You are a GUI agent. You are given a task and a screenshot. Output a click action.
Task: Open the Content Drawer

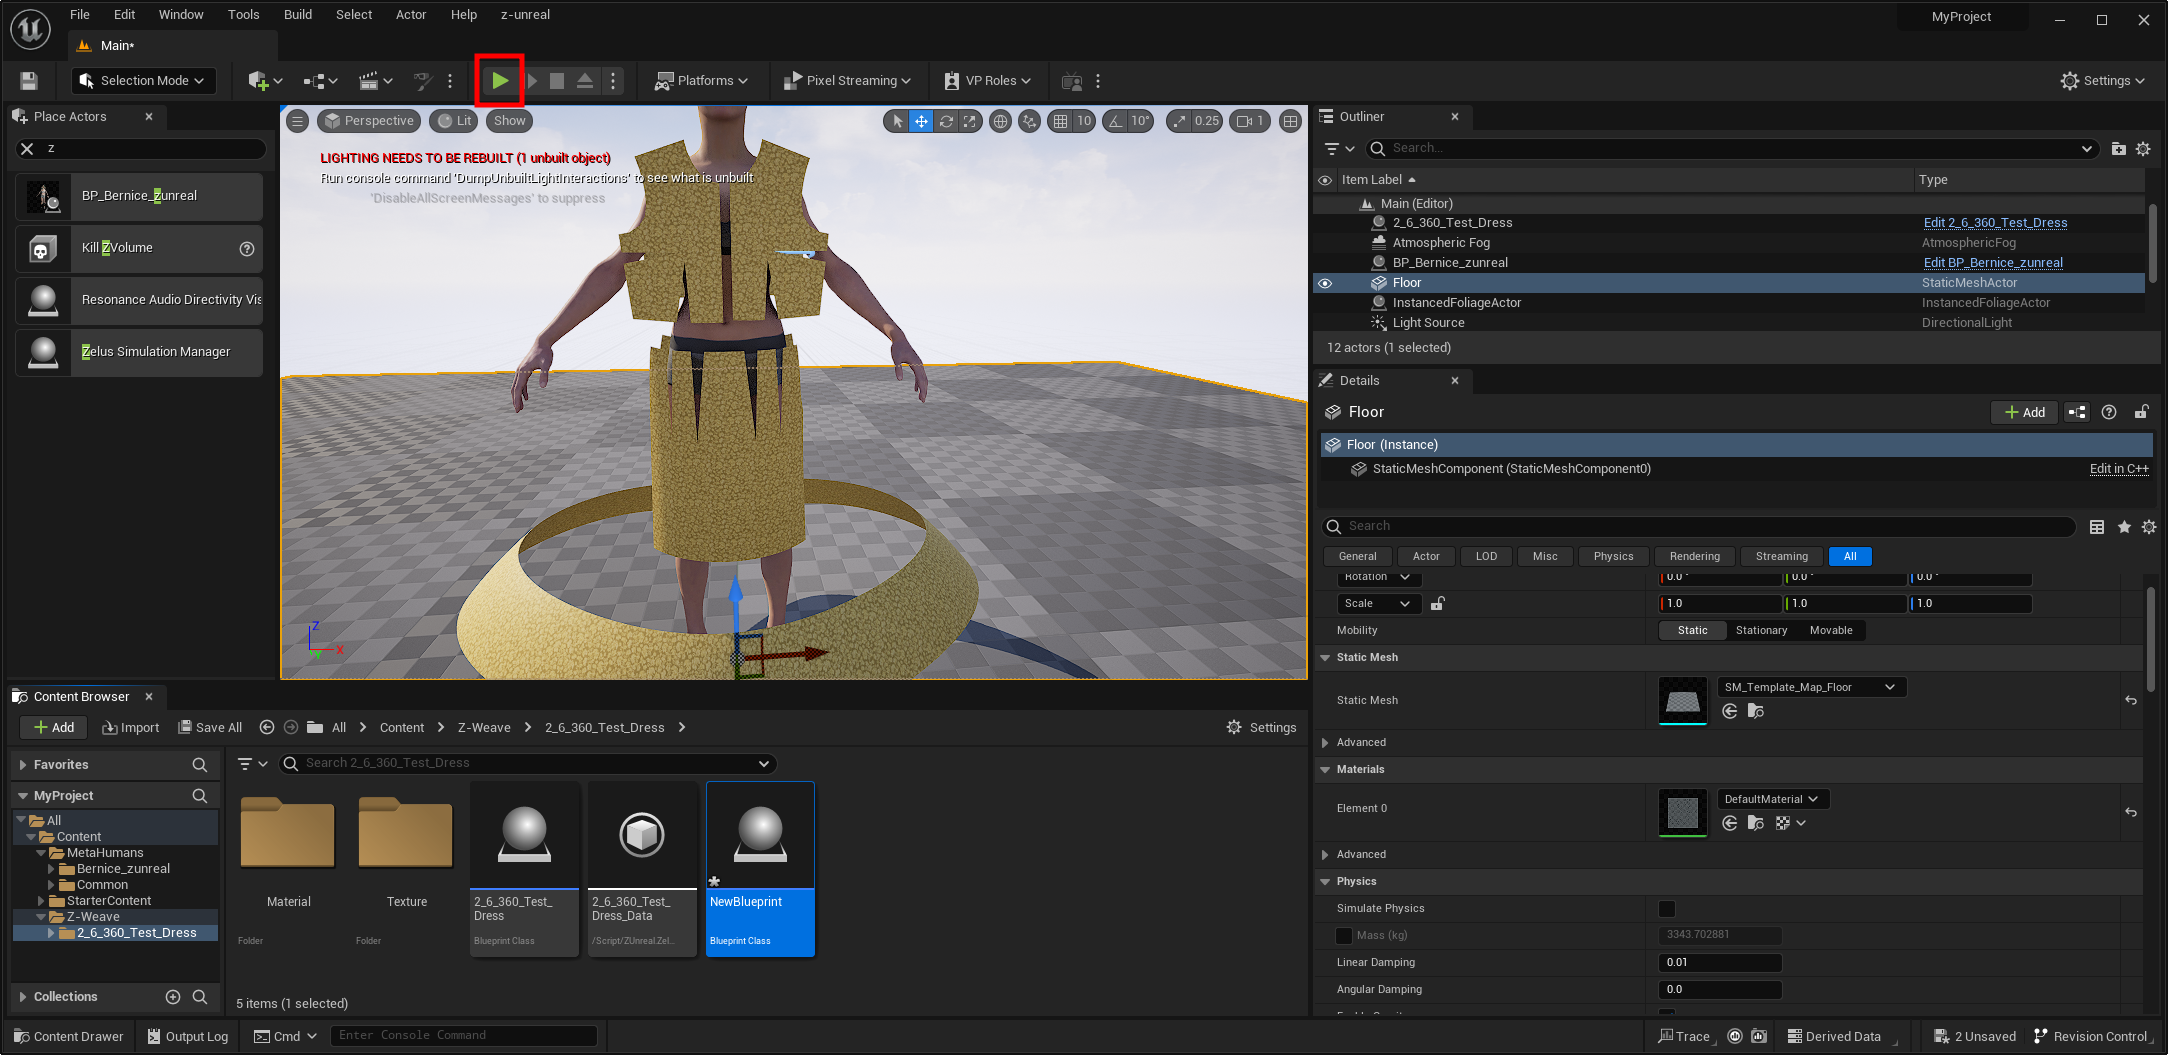coord(69,1036)
